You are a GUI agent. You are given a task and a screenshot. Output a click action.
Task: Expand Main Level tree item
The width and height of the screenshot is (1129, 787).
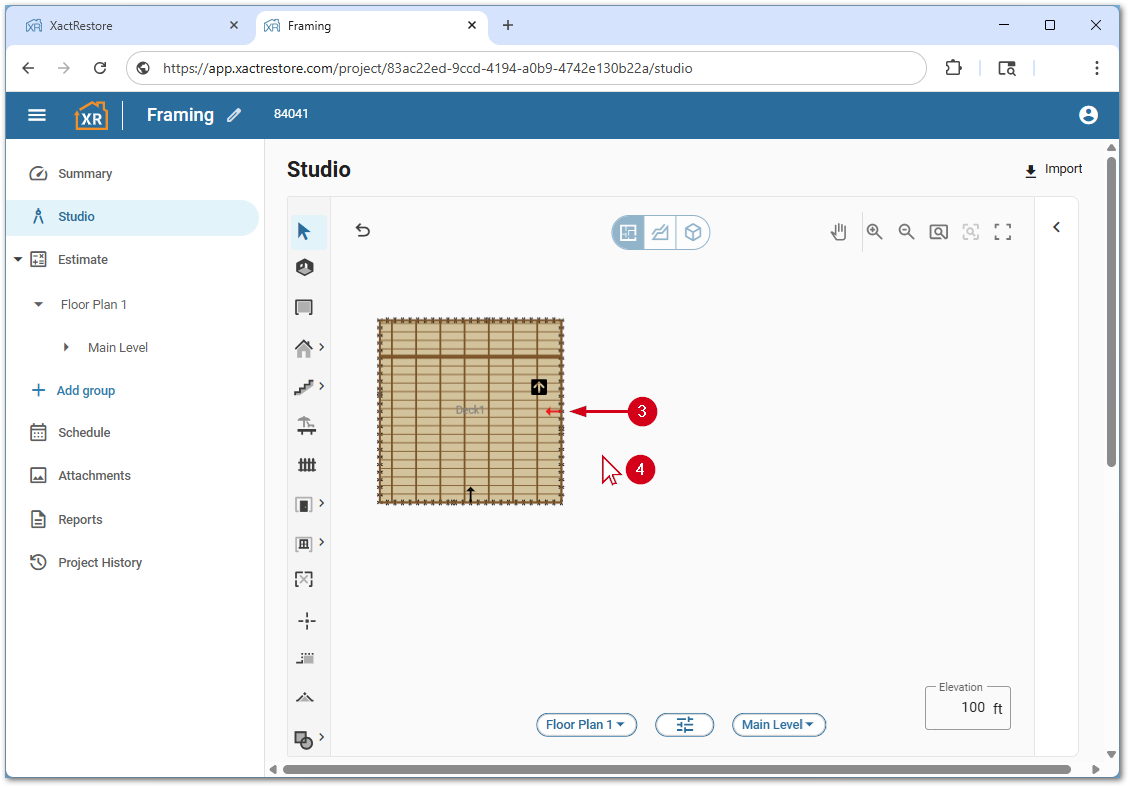pyautogui.click(x=67, y=348)
